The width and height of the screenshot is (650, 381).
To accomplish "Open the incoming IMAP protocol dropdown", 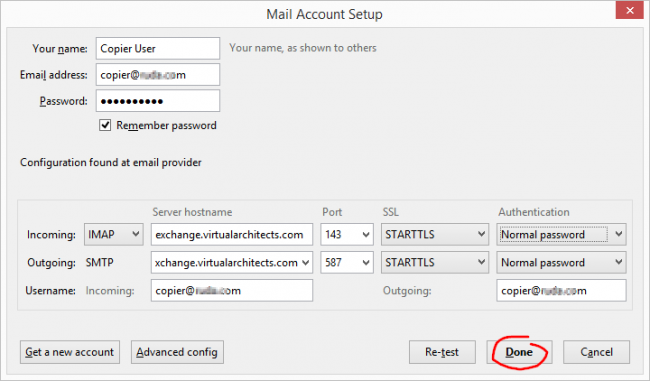I will 114,235.
